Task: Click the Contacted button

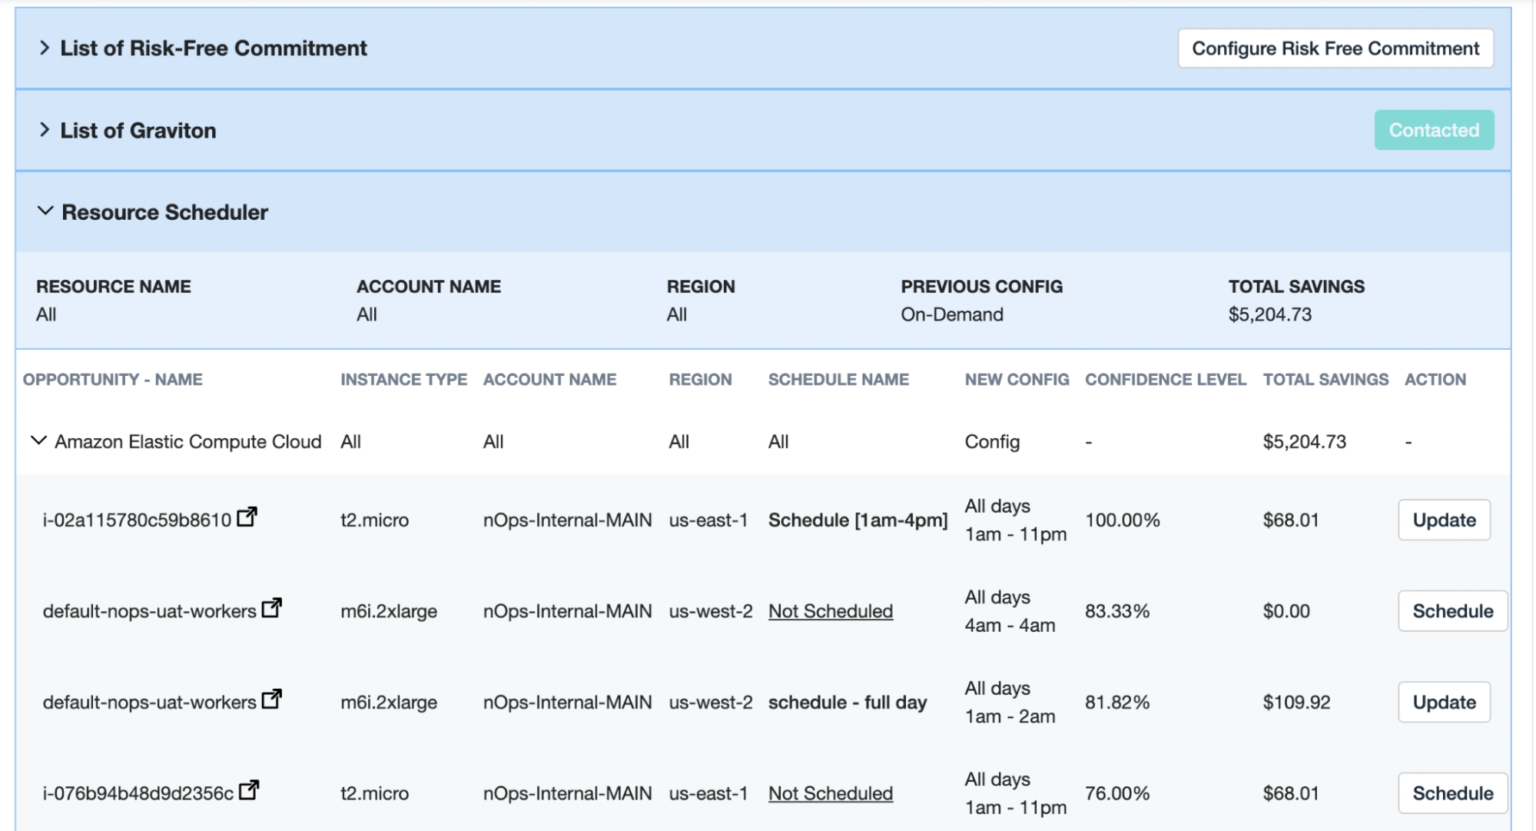Action: (1434, 130)
